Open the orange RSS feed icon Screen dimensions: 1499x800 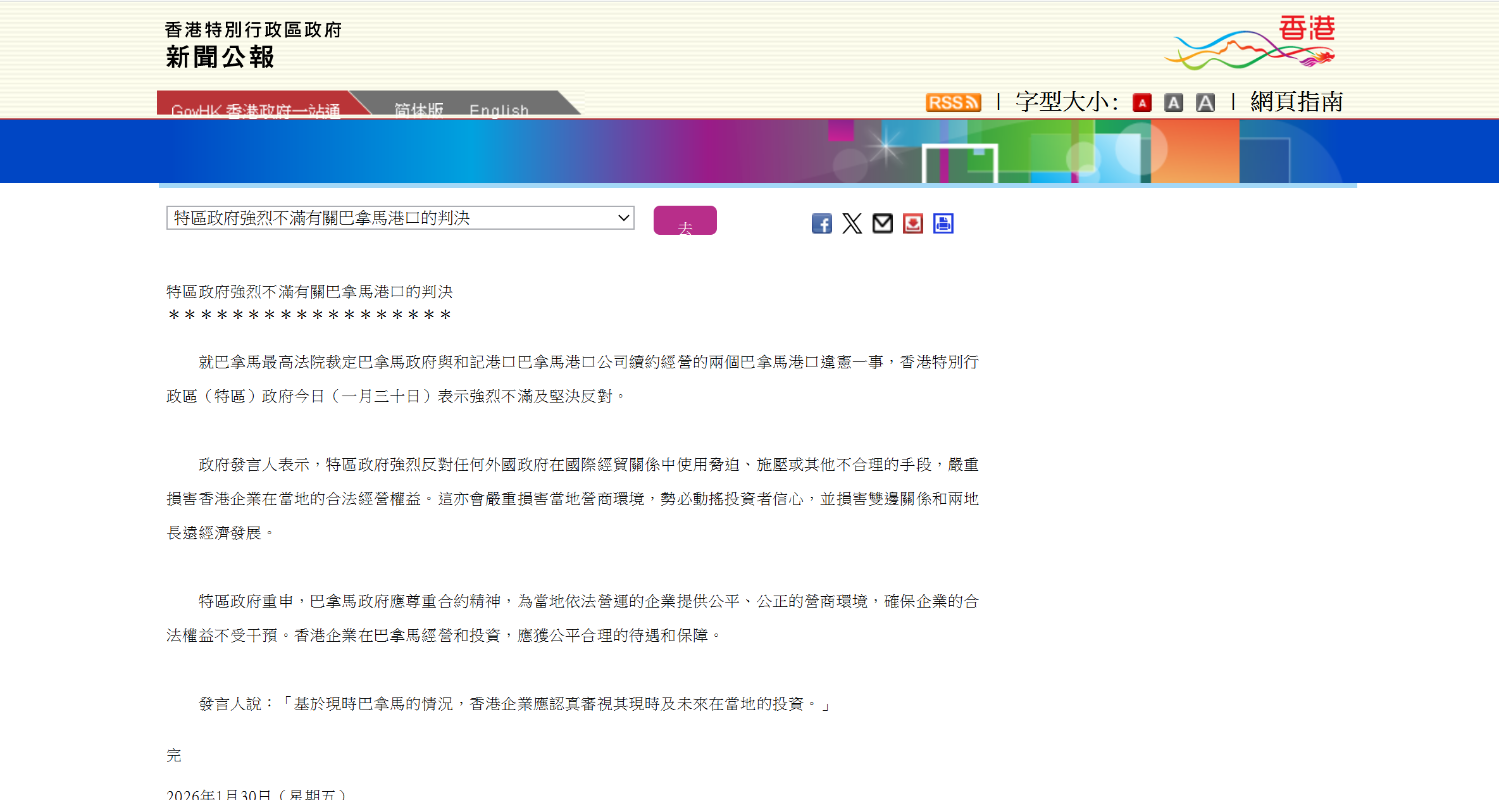952,102
